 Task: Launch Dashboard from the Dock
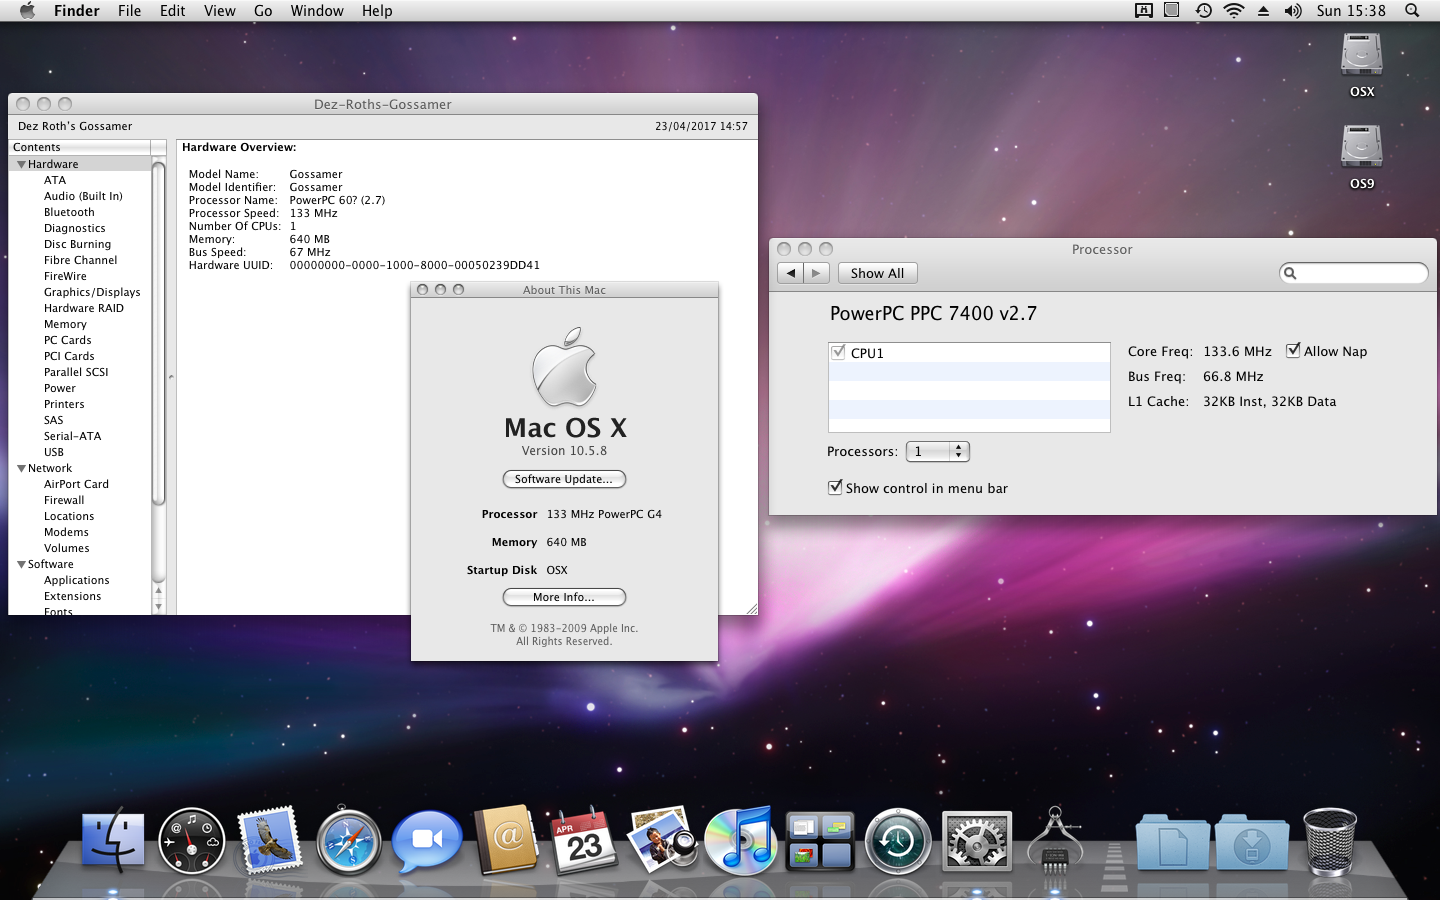(x=192, y=842)
